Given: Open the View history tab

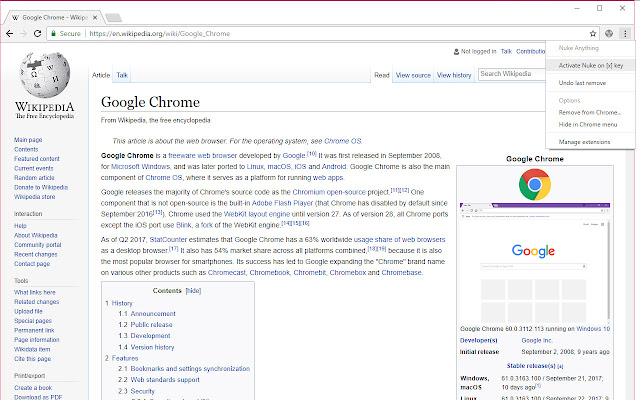Looking at the screenshot, I should pos(454,75).
